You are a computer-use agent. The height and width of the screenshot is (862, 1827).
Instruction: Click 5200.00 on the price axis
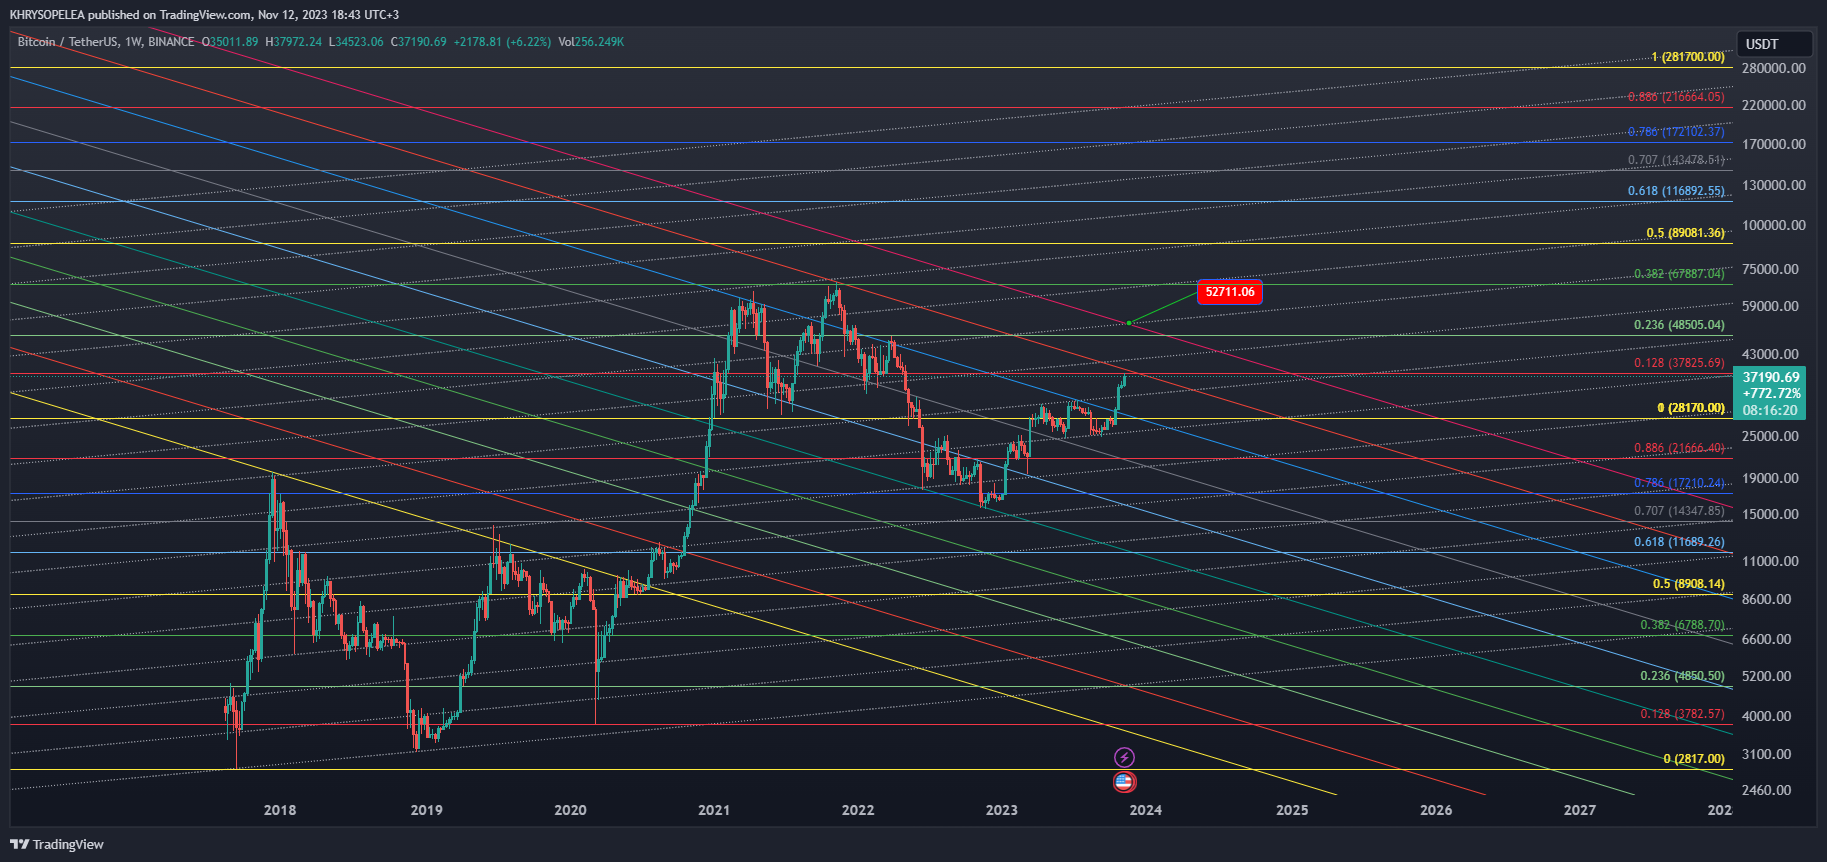[x=1766, y=676]
